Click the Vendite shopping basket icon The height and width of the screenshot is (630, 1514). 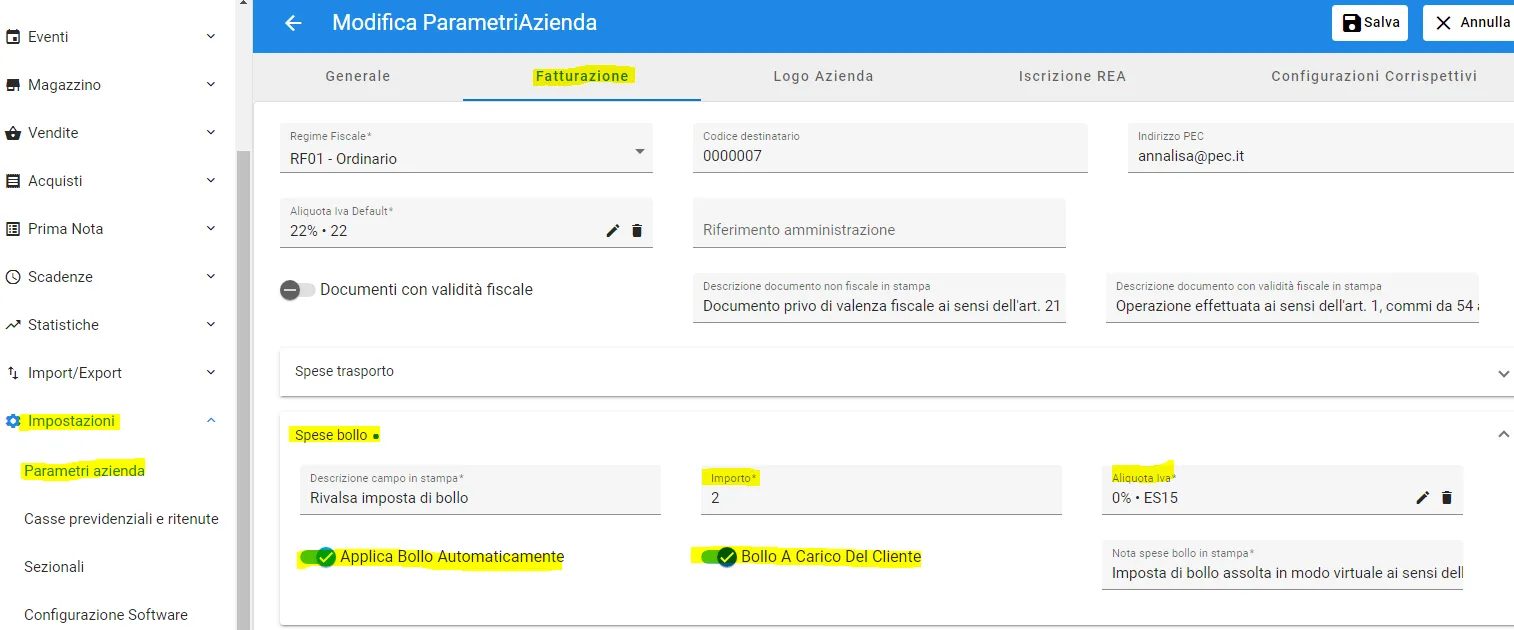coord(13,133)
